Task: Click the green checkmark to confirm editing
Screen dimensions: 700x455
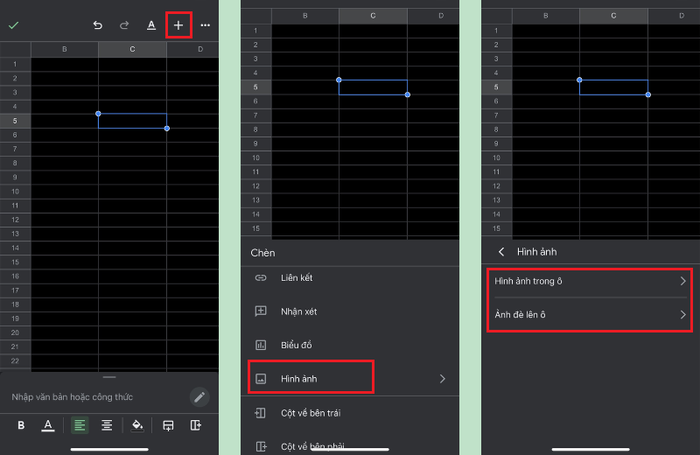Action: 13,25
